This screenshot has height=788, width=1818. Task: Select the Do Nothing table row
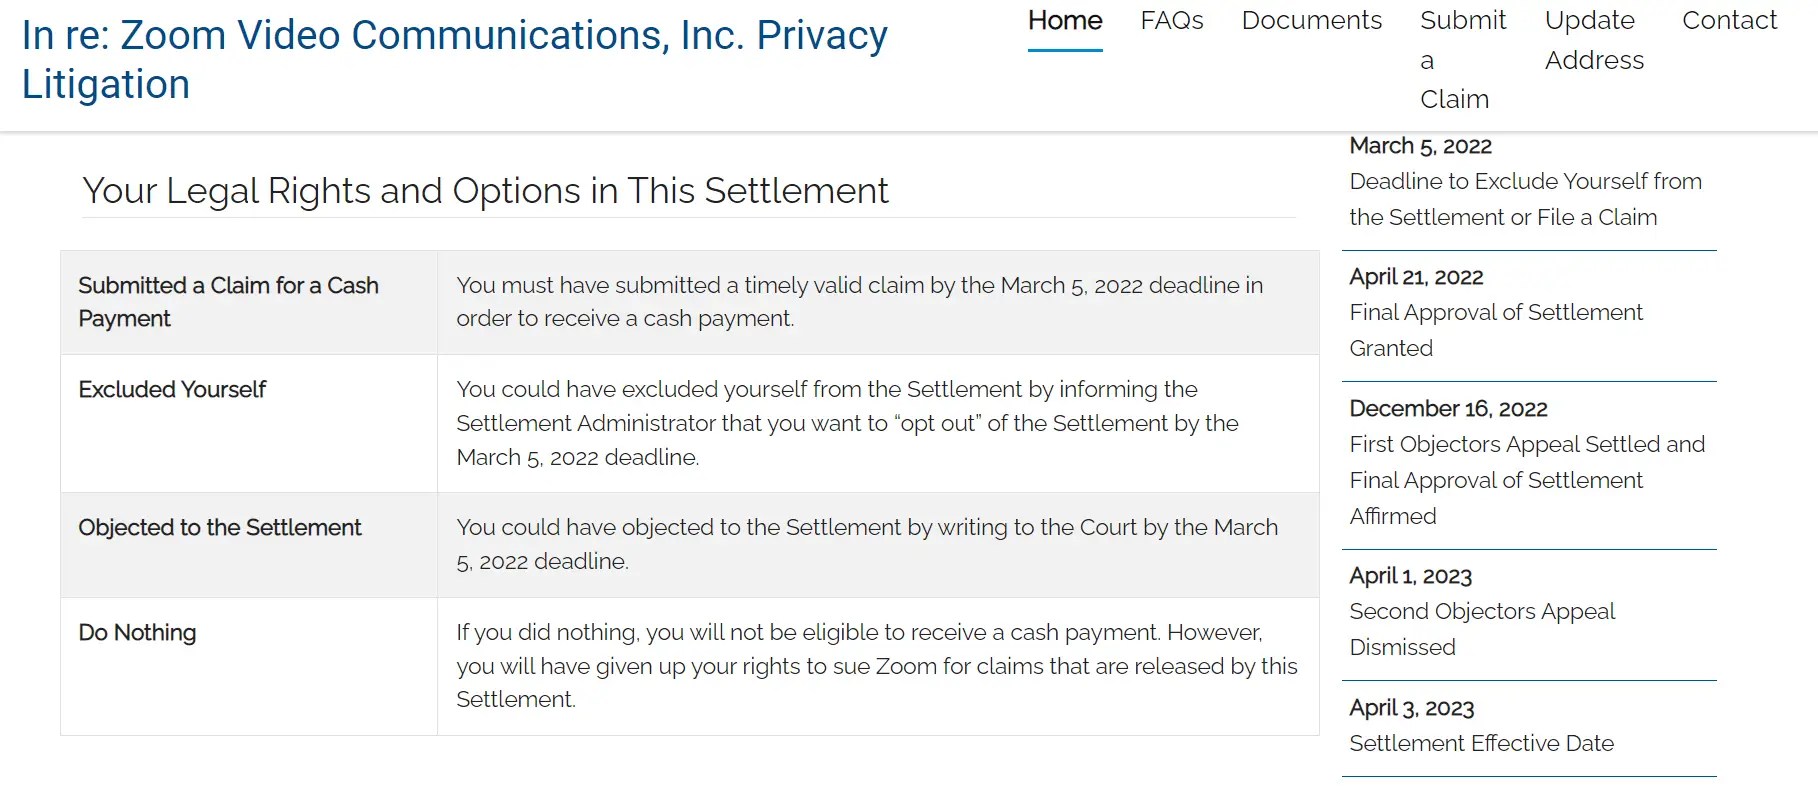[137, 633]
